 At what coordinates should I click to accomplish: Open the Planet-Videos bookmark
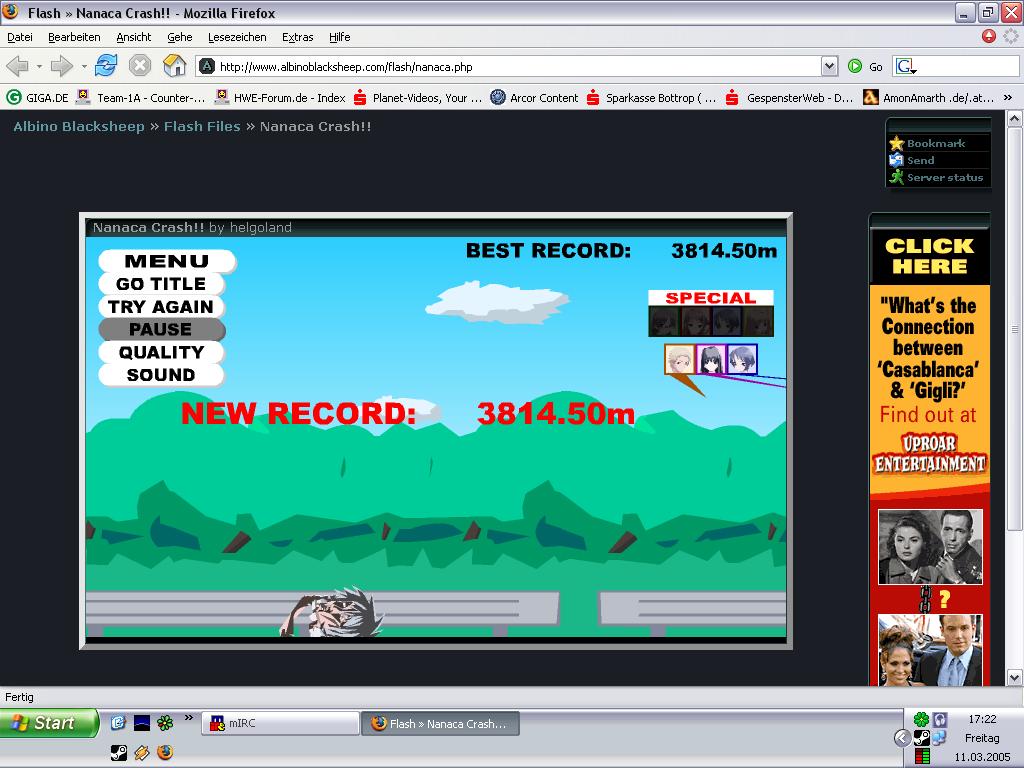click(418, 98)
